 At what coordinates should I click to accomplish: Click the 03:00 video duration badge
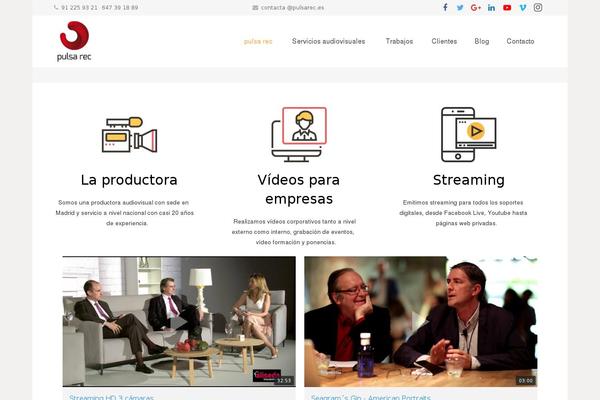click(525, 380)
